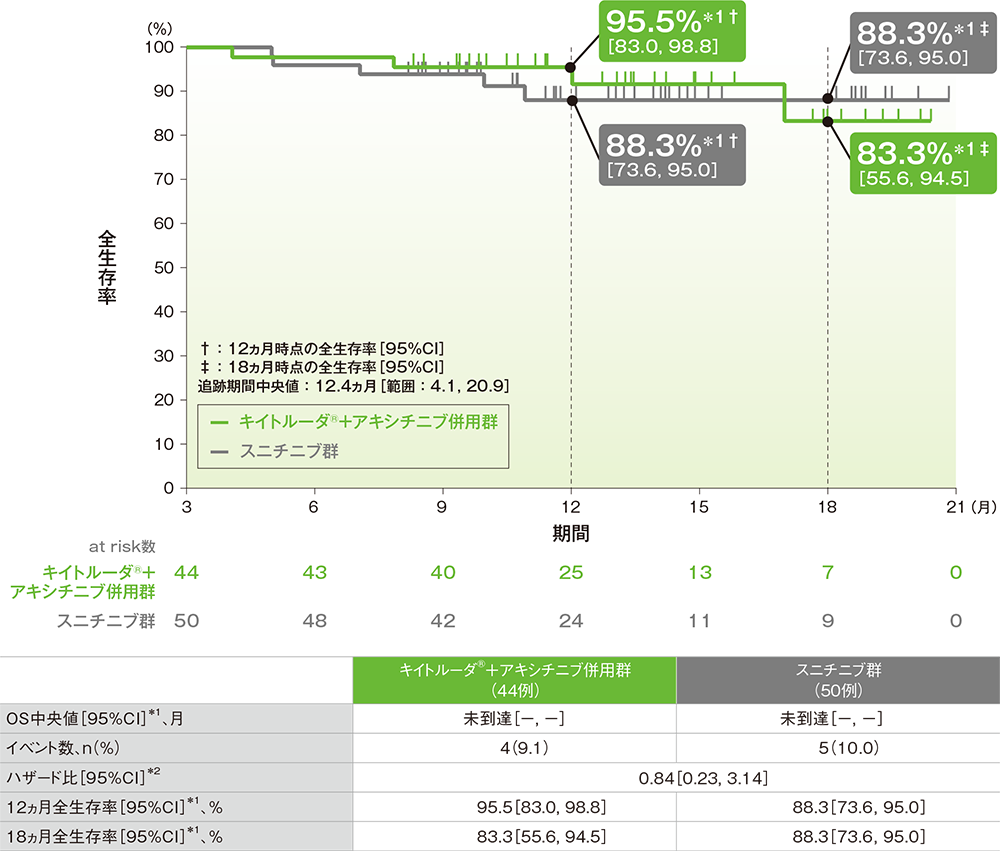Viewport: 1000px width, 851px height.
Task: Click the green table header キイトルーダ+アキシチニブ併用群 (44例)
Action: [515, 680]
